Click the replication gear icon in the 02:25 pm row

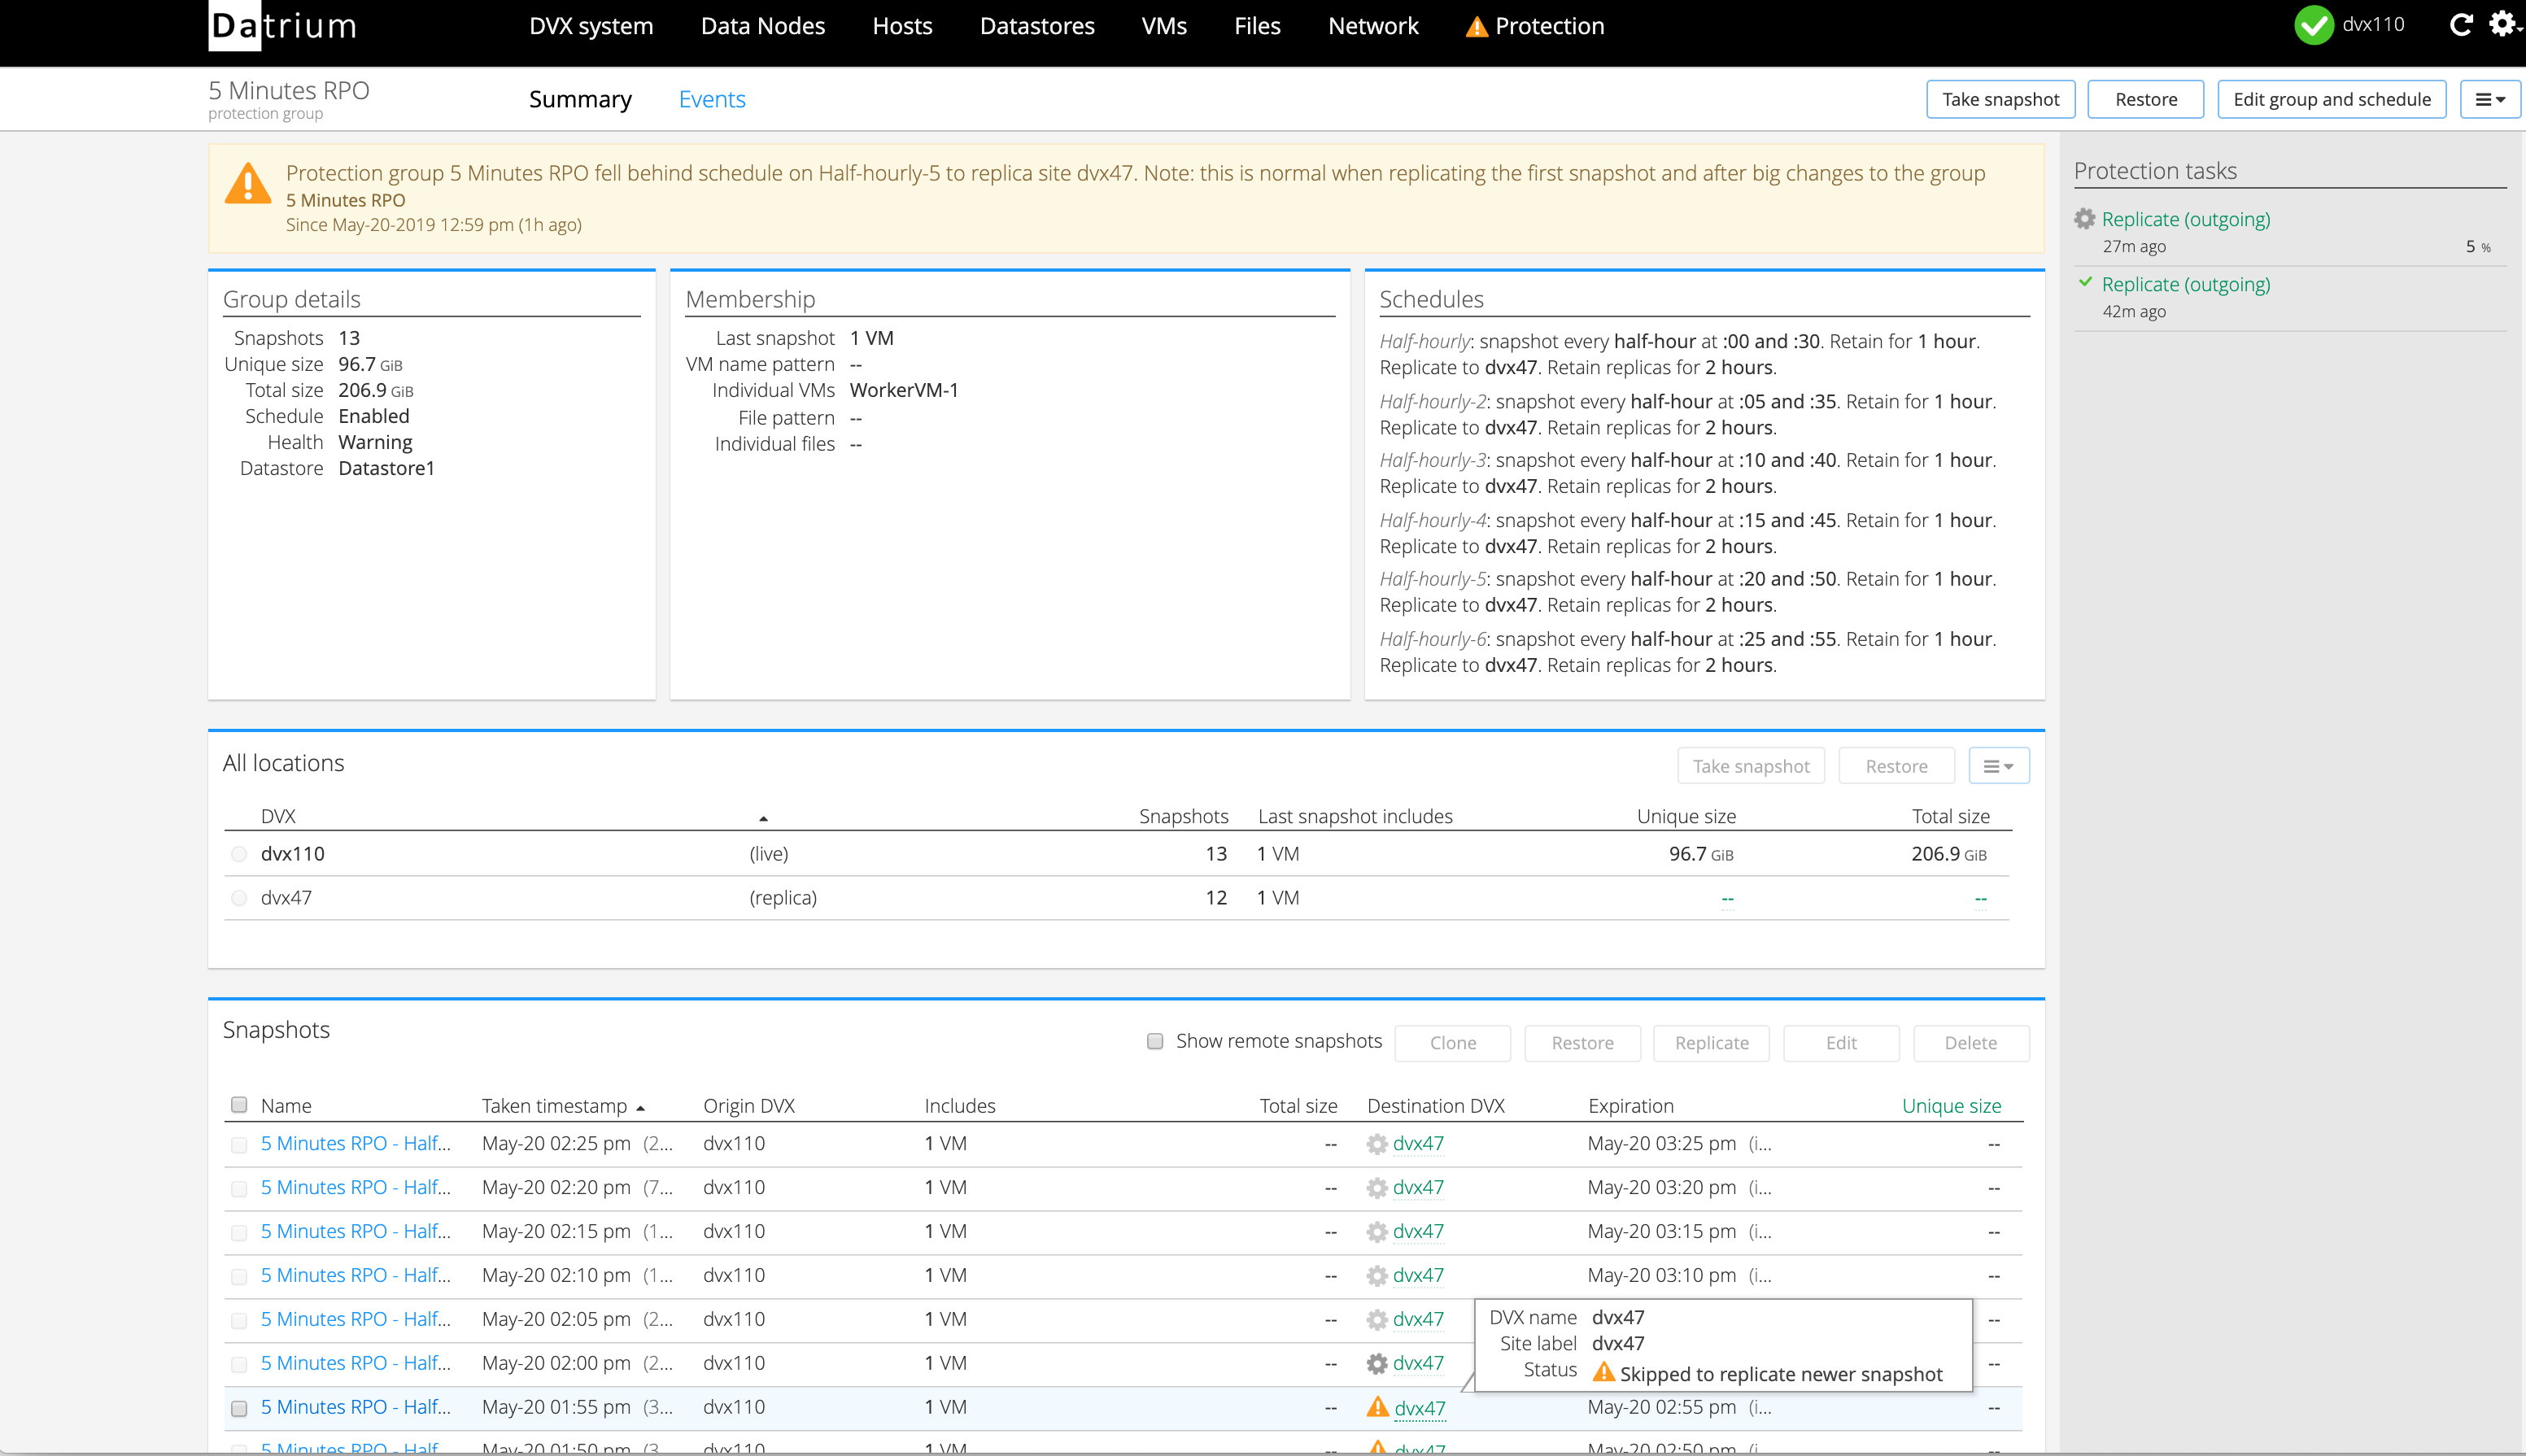tap(1377, 1144)
